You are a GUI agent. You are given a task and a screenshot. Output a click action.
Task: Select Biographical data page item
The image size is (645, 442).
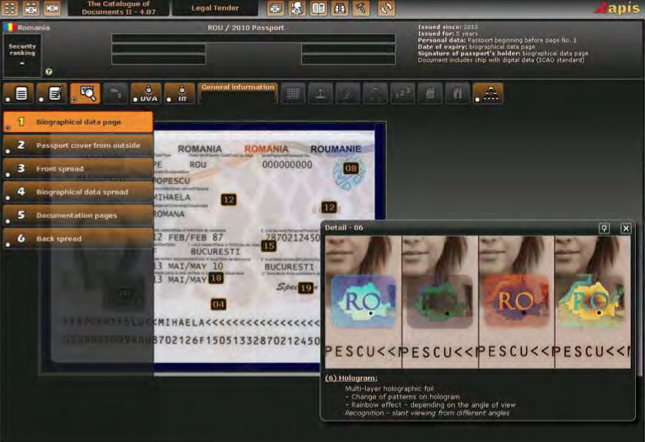(x=78, y=122)
